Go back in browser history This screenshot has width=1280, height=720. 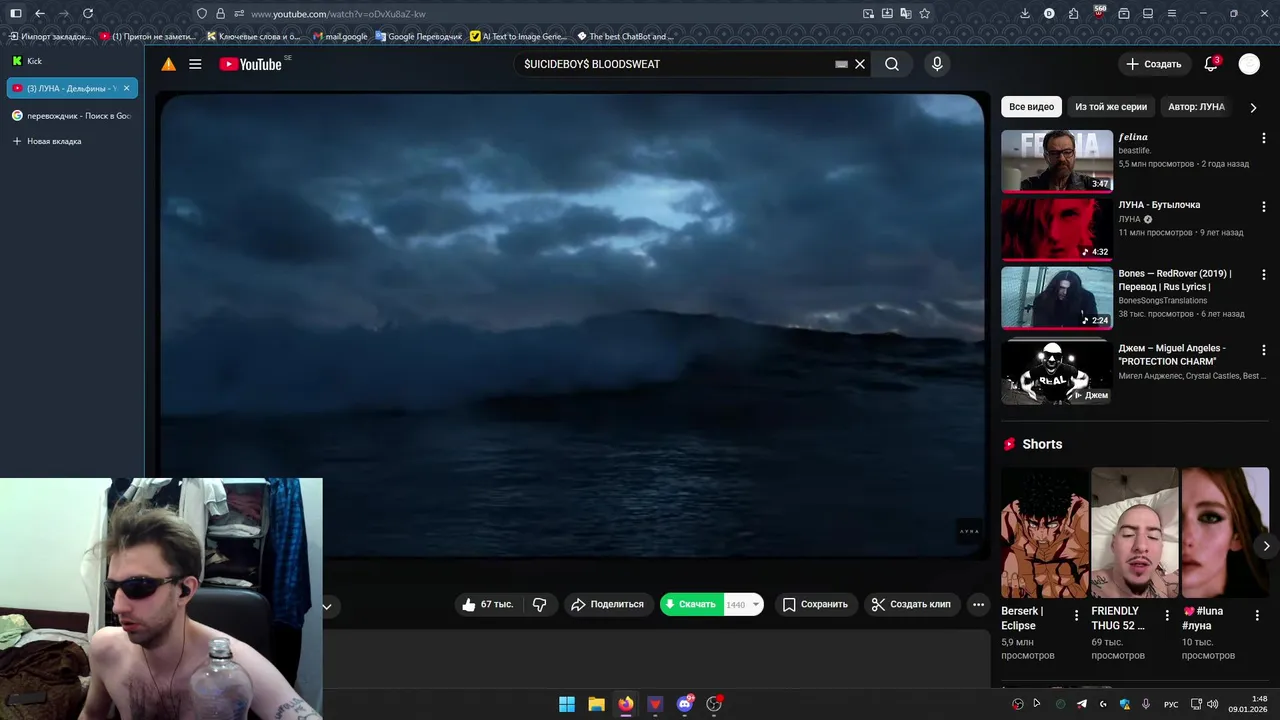pyautogui.click(x=40, y=14)
